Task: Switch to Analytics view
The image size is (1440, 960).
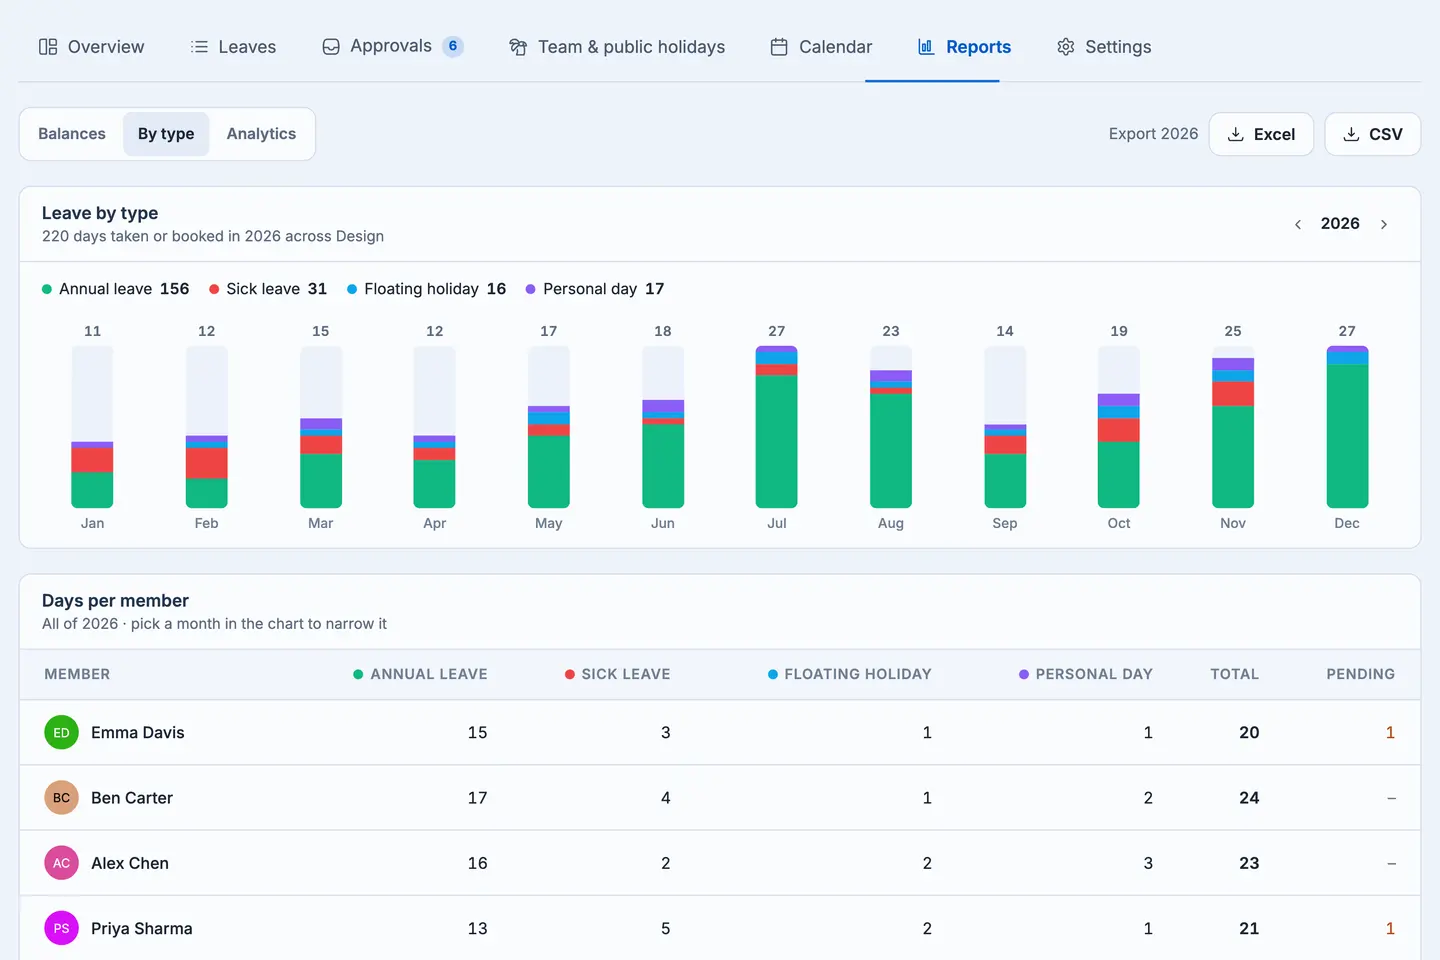Action: [x=261, y=134]
